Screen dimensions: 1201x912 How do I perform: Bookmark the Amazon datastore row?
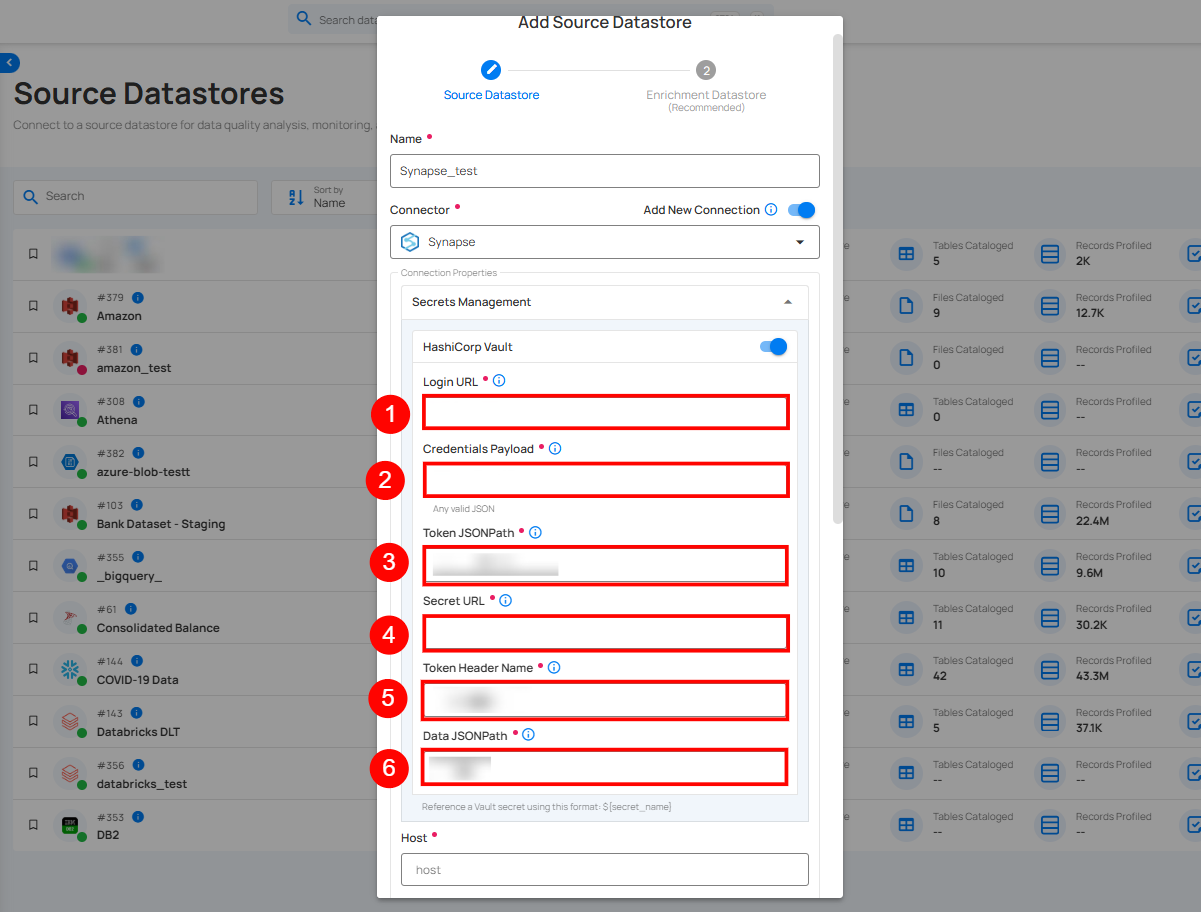(x=33, y=306)
